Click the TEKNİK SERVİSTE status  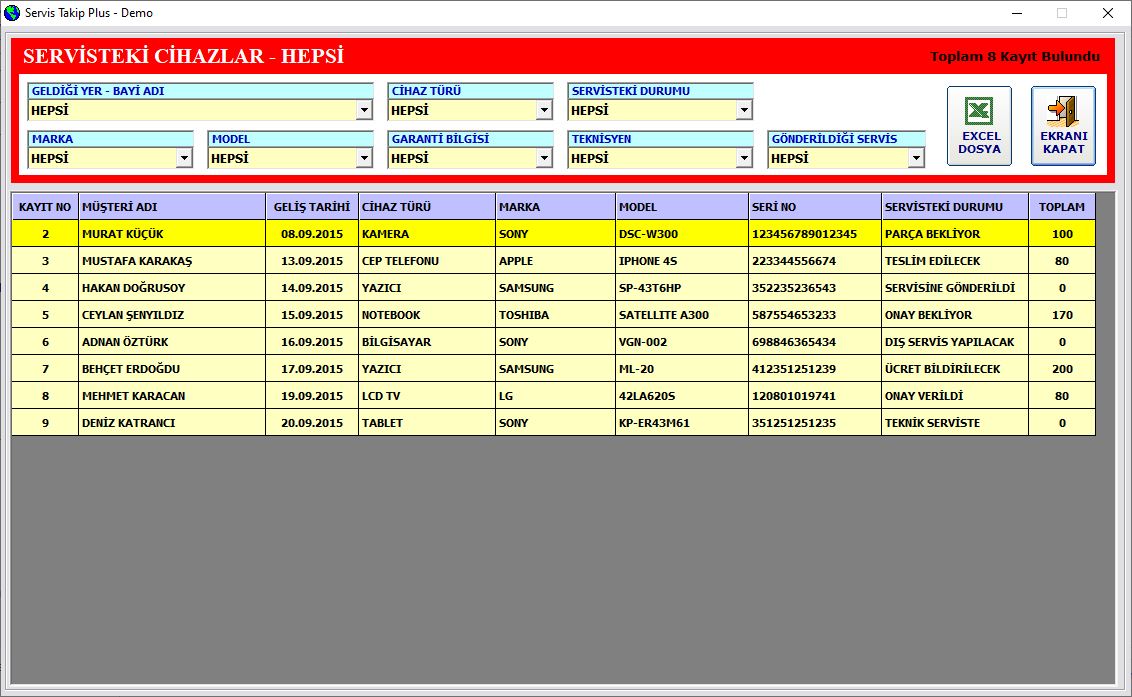tap(954, 423)
